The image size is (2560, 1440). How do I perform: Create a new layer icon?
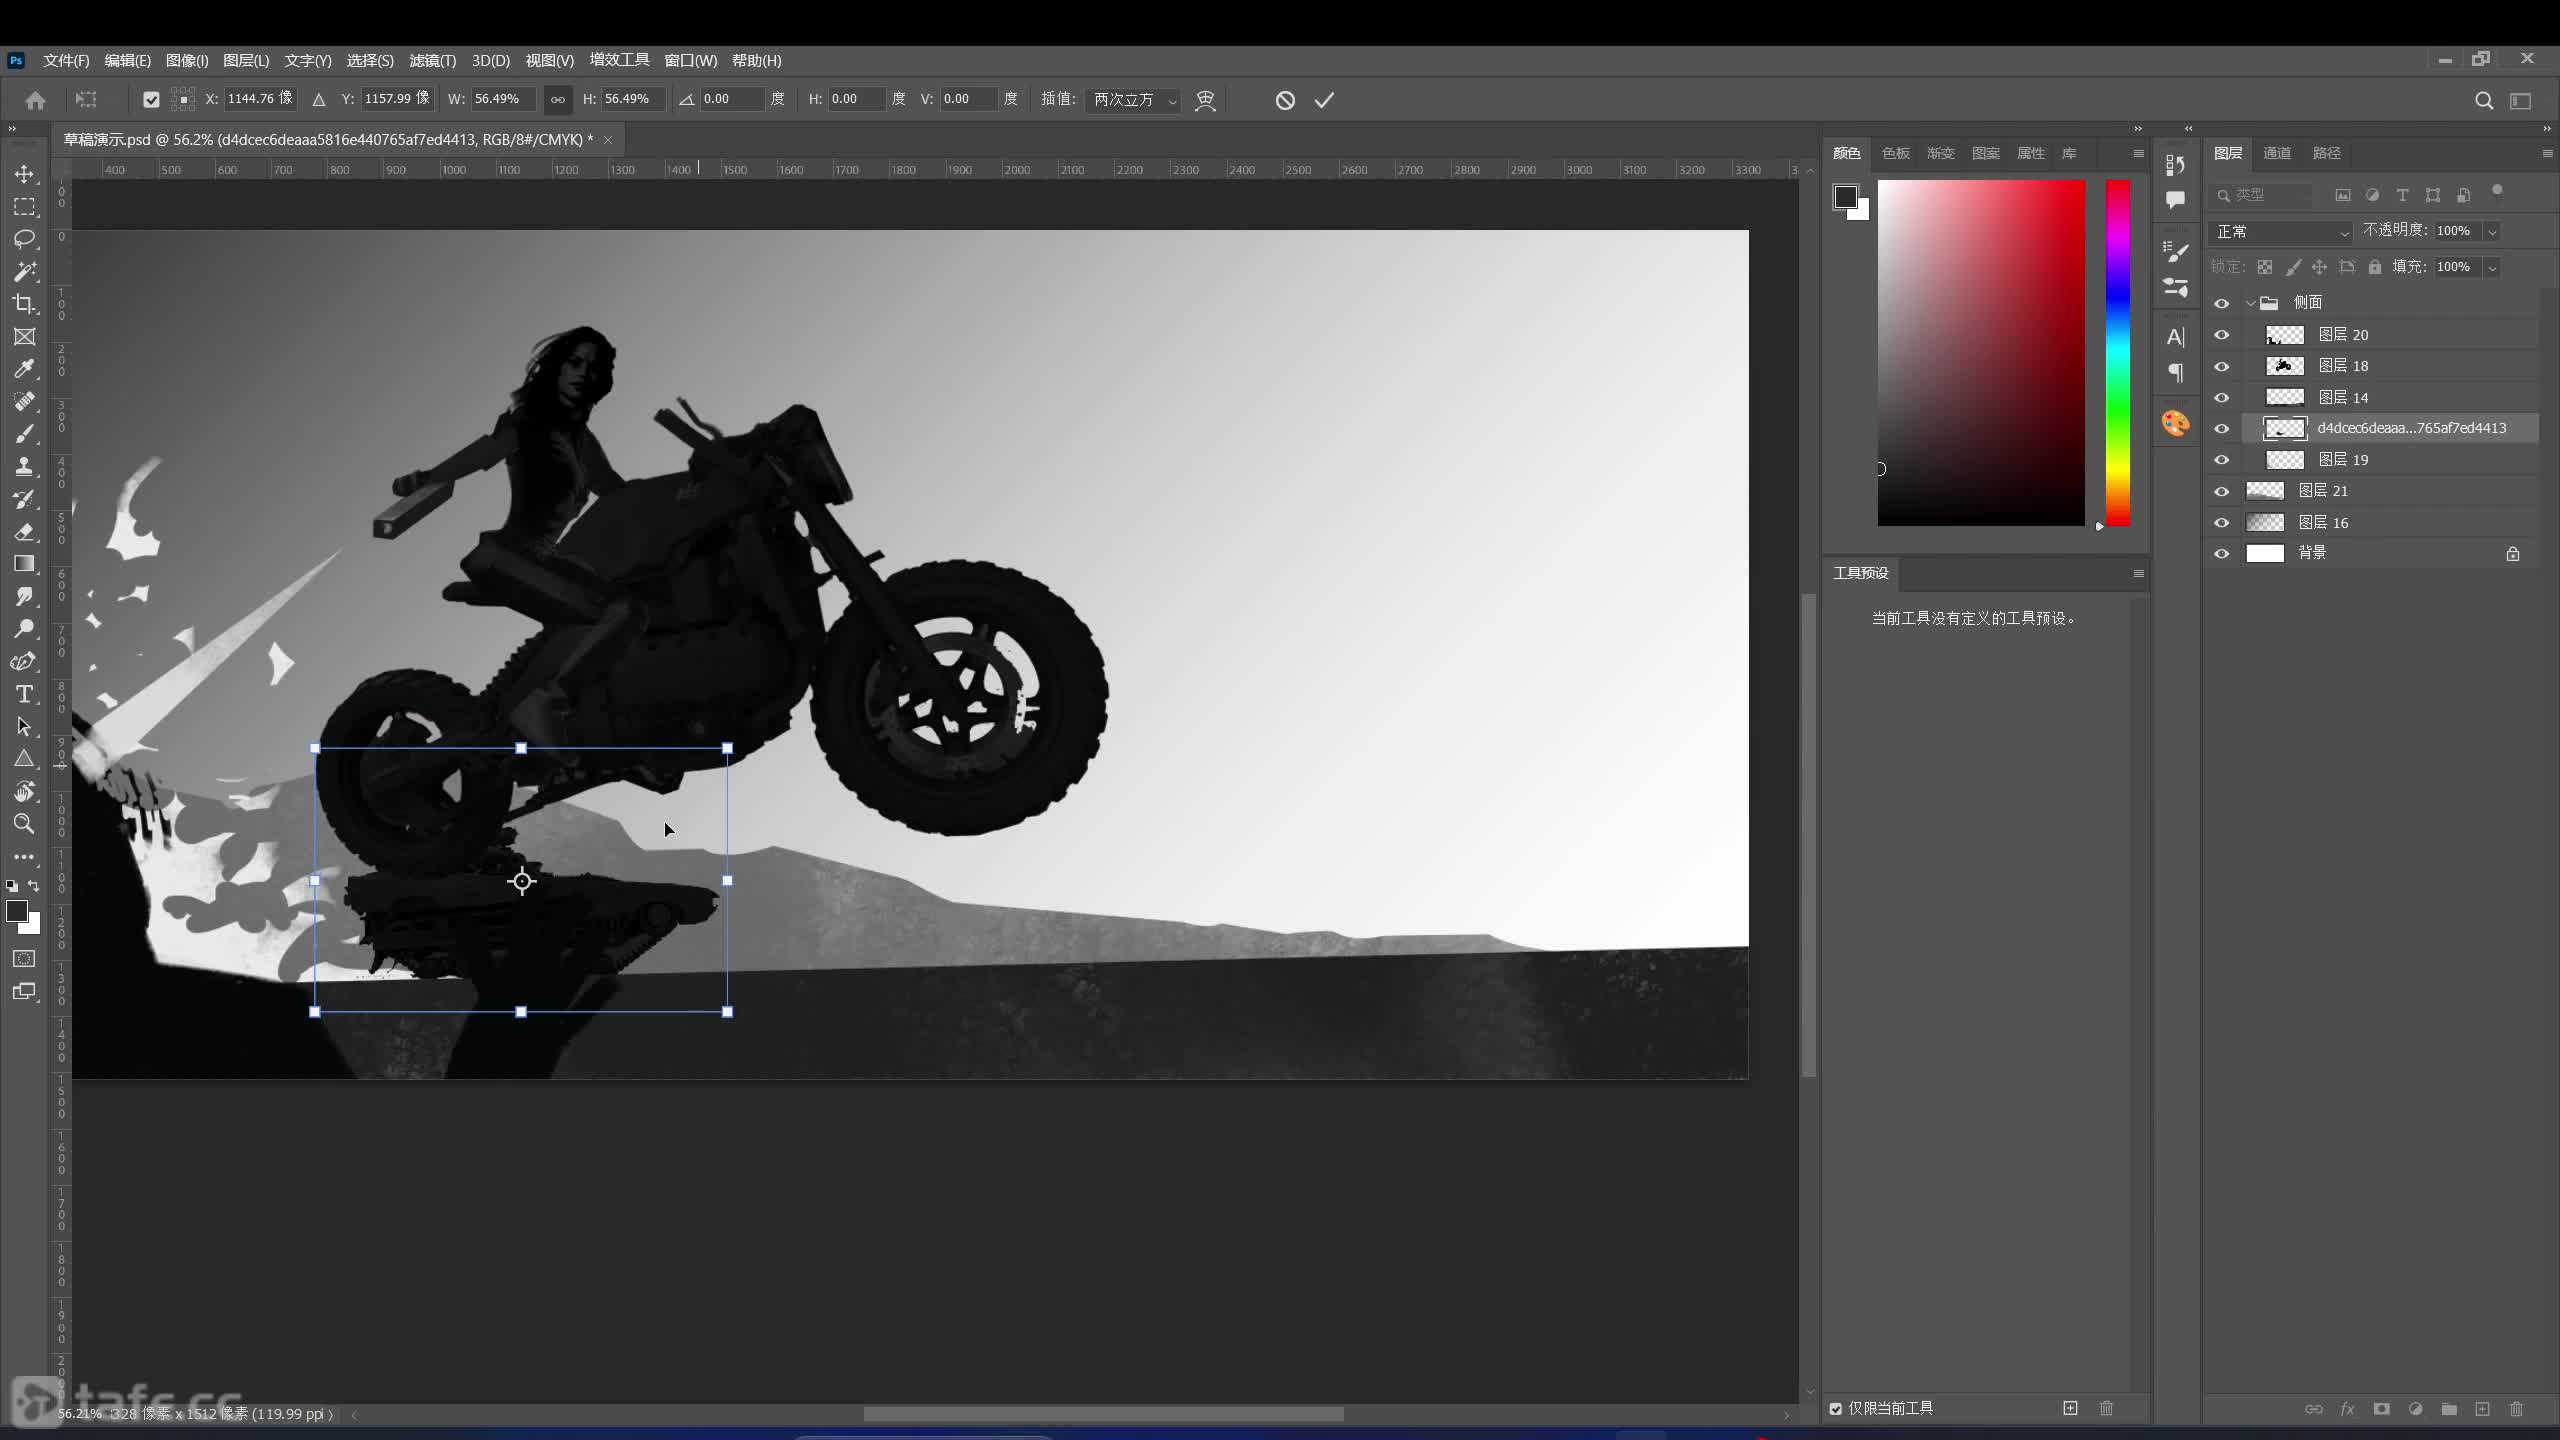pos(2482,1409)
